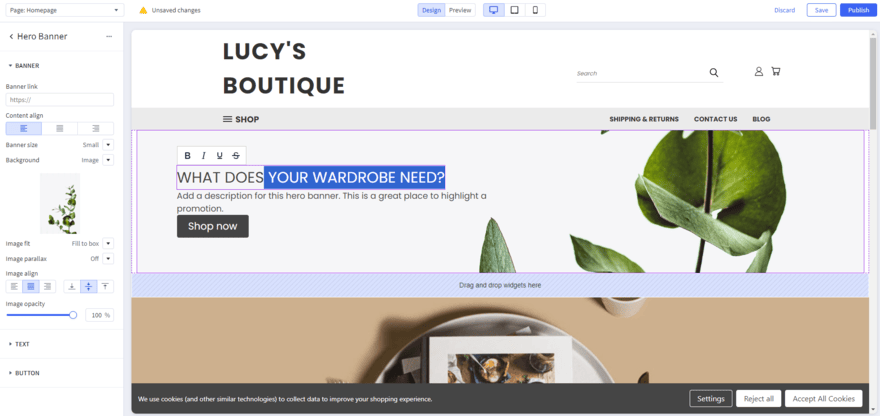Open BLOG nav item
This screenshot has height=416, width=880.
pos(762,119)
